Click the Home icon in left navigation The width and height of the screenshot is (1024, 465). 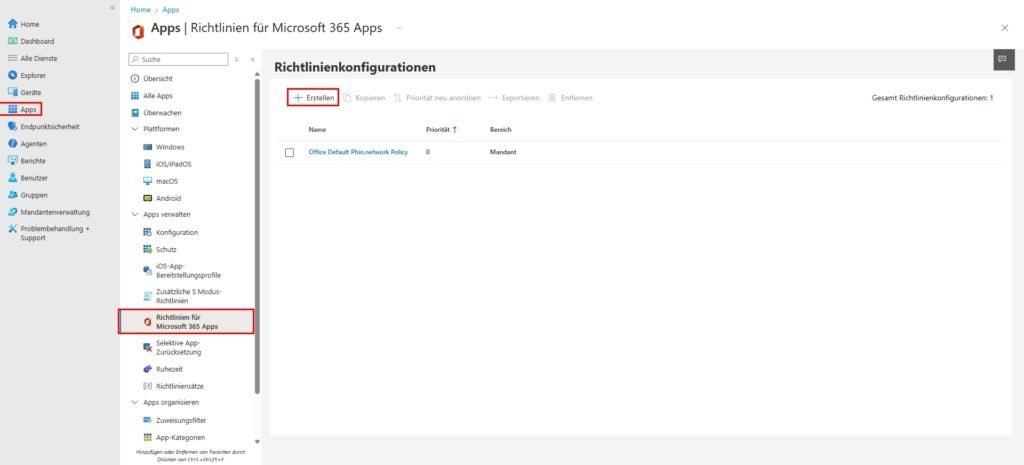(x=12, y=24)
